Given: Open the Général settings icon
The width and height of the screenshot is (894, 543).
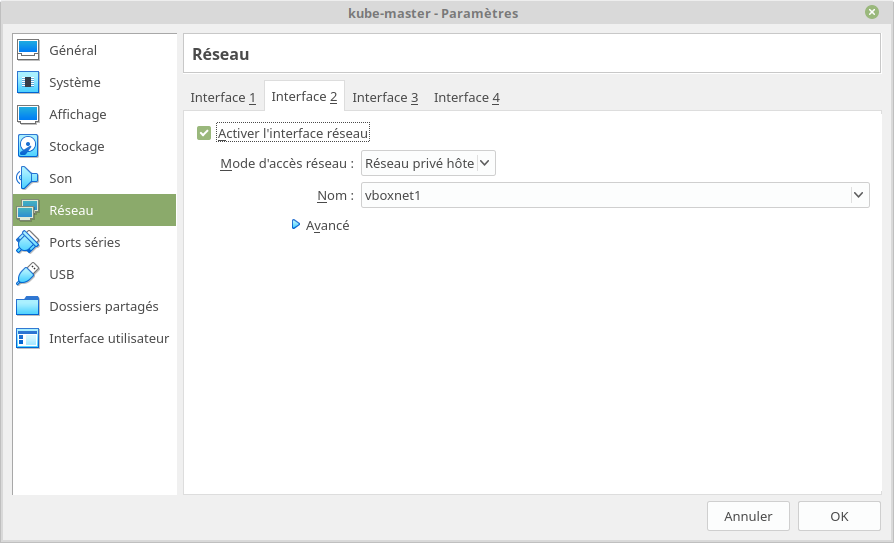Looking at the screenshot, I should click(x=28, y=50).
